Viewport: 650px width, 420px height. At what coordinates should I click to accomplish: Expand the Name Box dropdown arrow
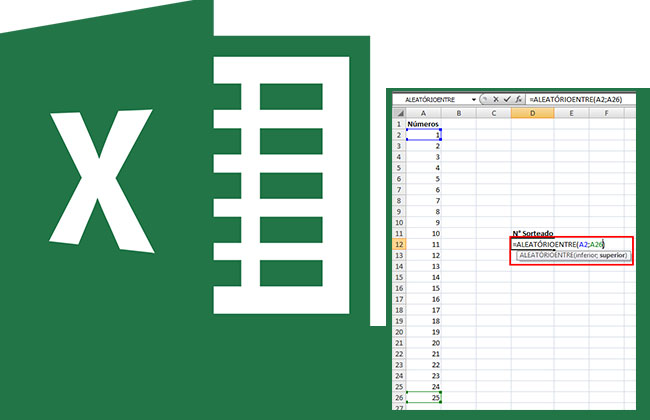point(473,100)
